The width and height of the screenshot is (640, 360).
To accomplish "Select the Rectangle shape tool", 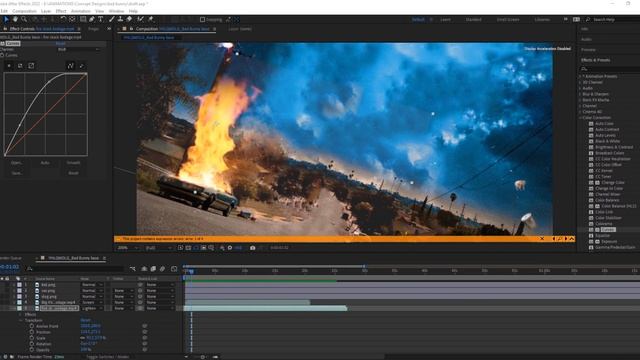I will pyautogui.click(x=83, y=19).
